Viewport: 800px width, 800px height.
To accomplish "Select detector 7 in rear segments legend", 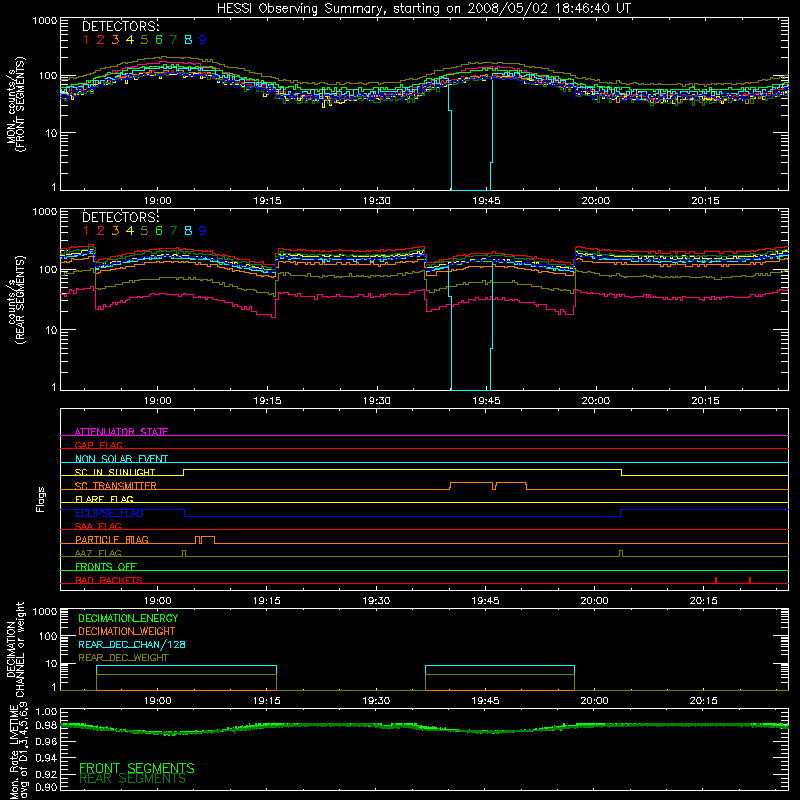I will coord(173,231).
